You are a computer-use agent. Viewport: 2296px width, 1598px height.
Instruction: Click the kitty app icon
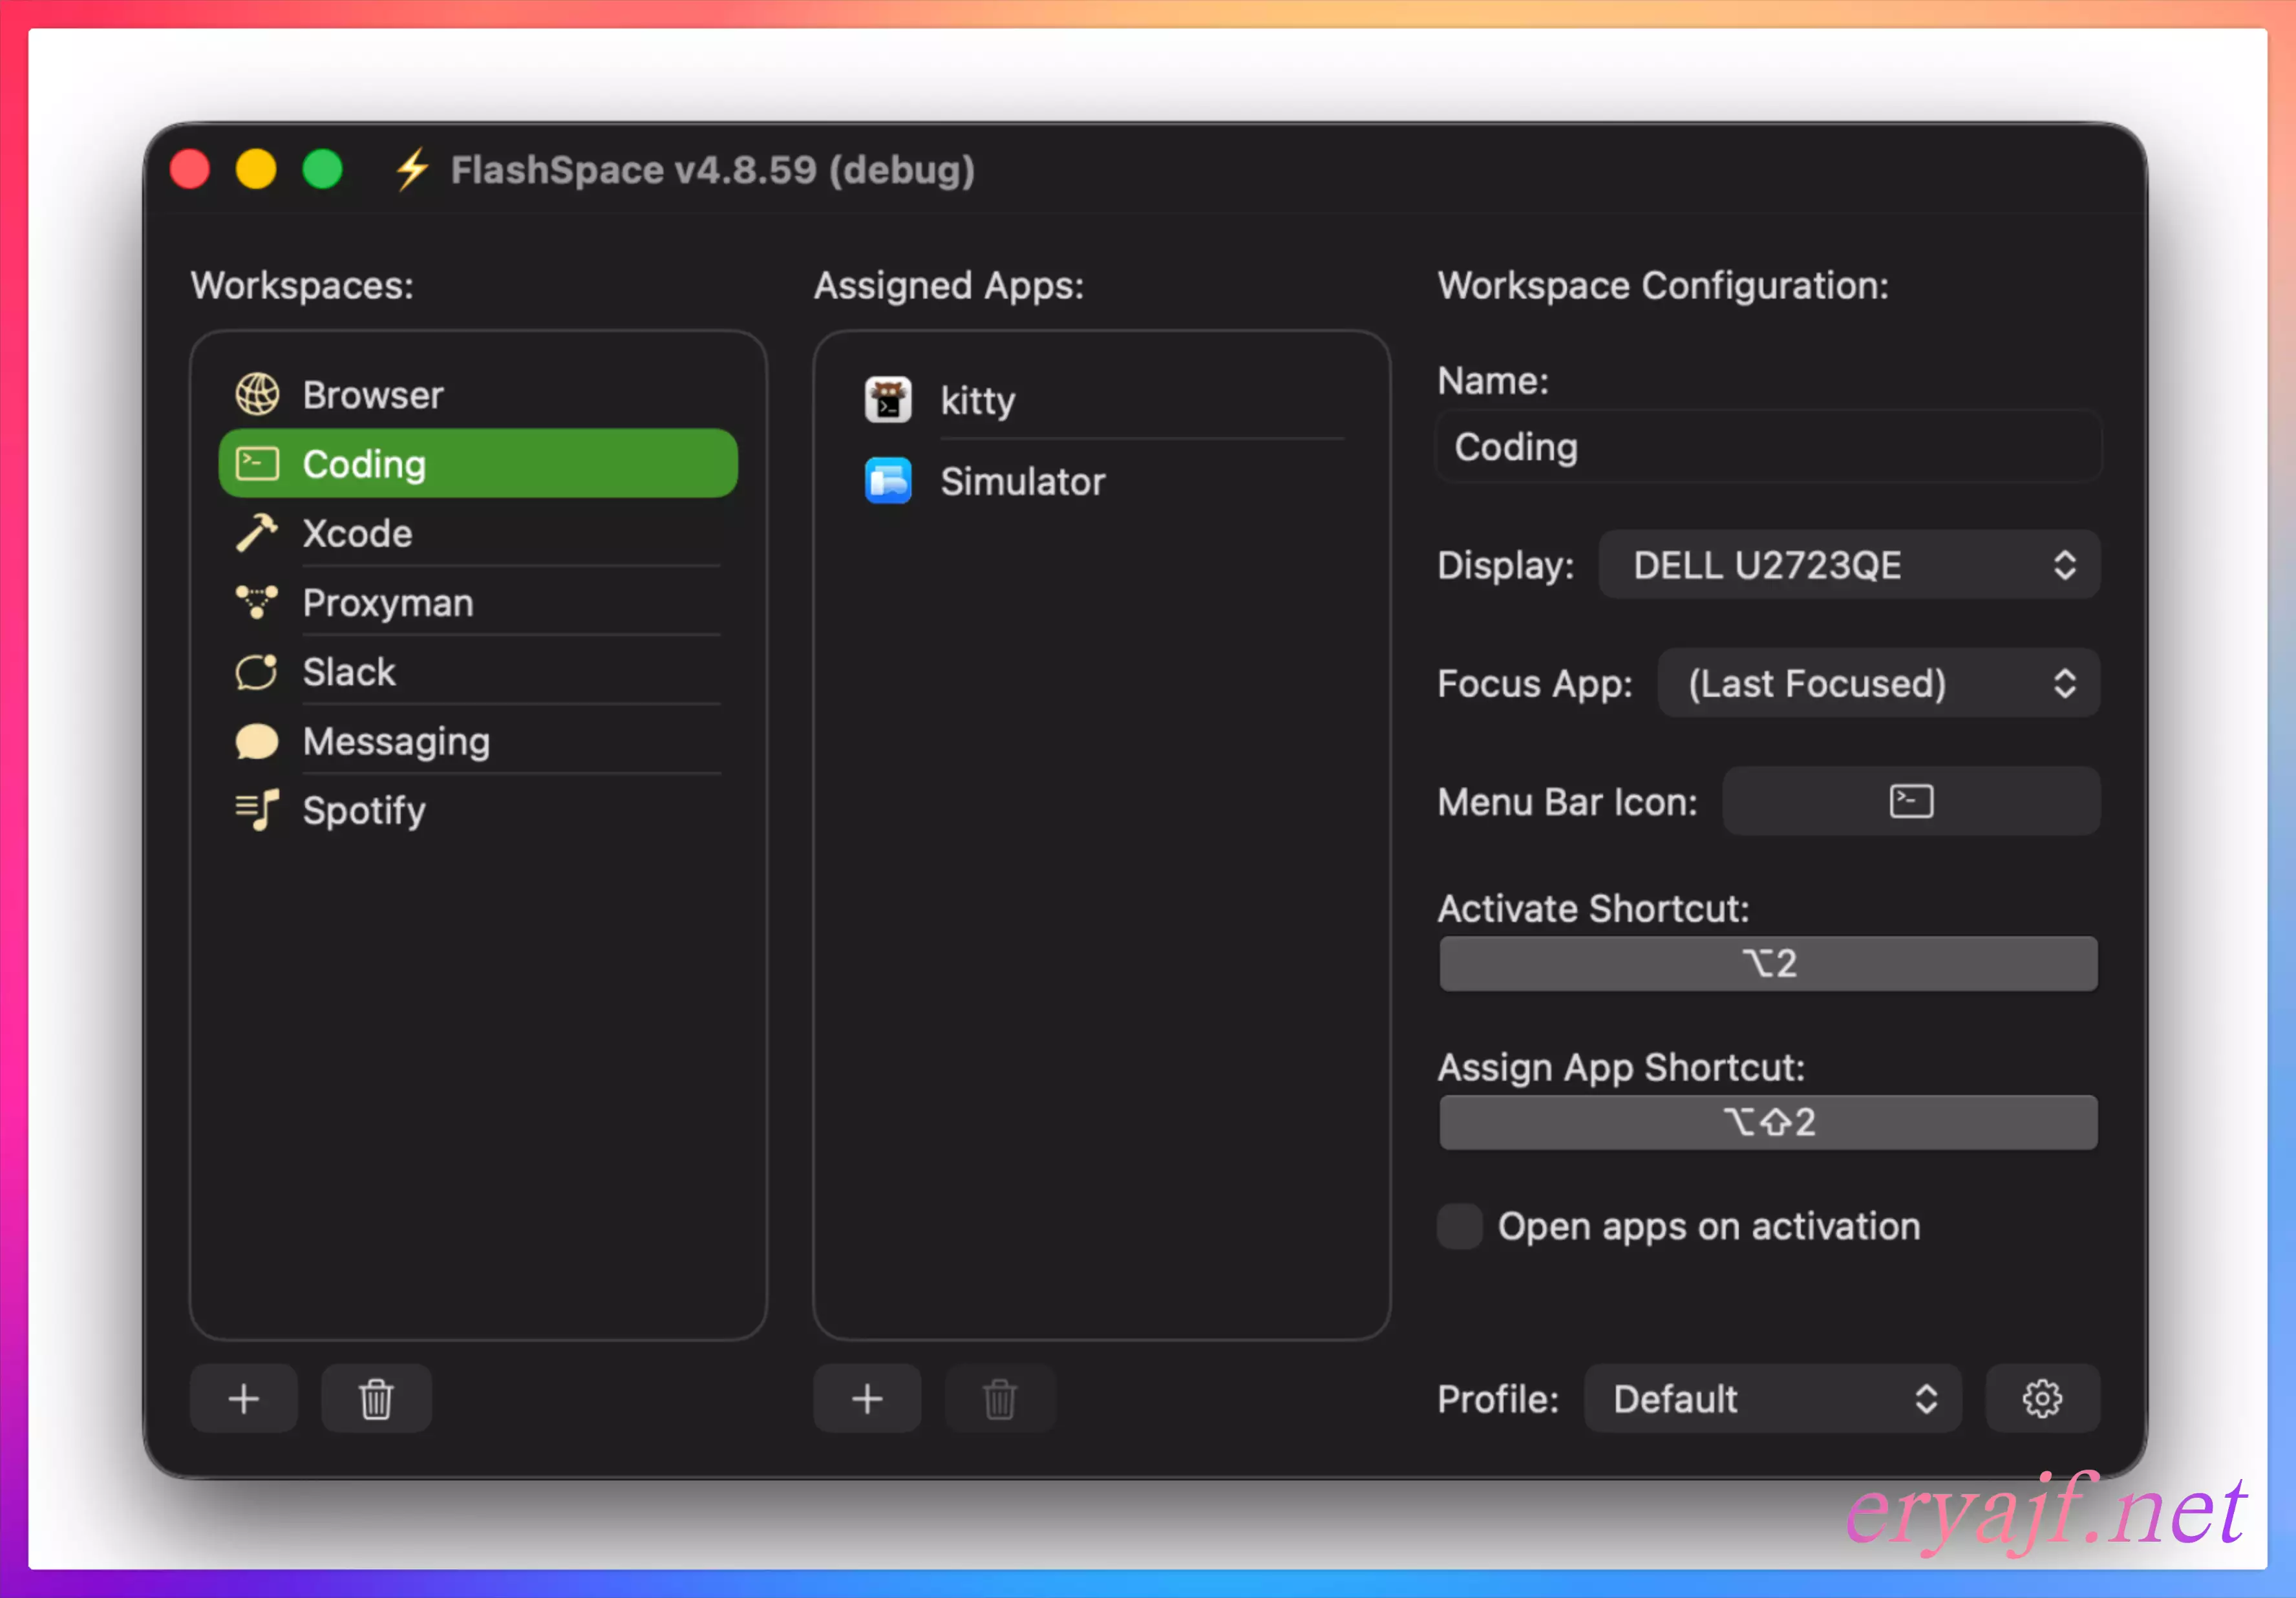[x=887, y=400]
